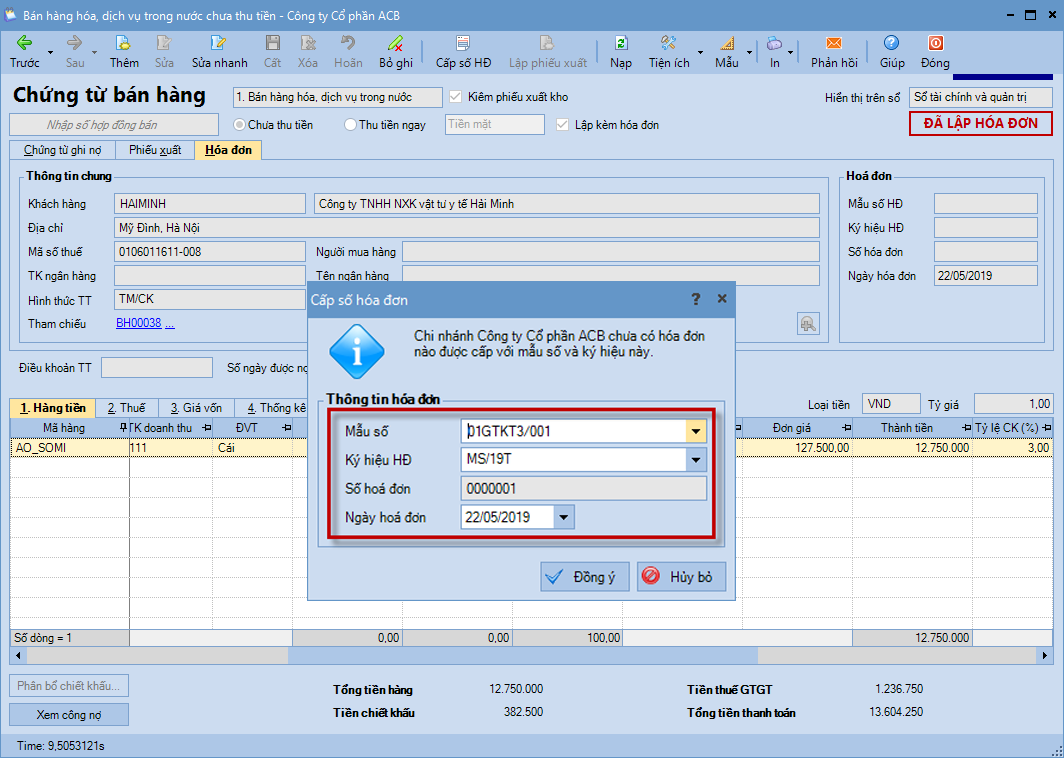Open the In print dropdown arrow
Image resolution: width=1064 pixels, height=758 pixels.
point(791,53)
